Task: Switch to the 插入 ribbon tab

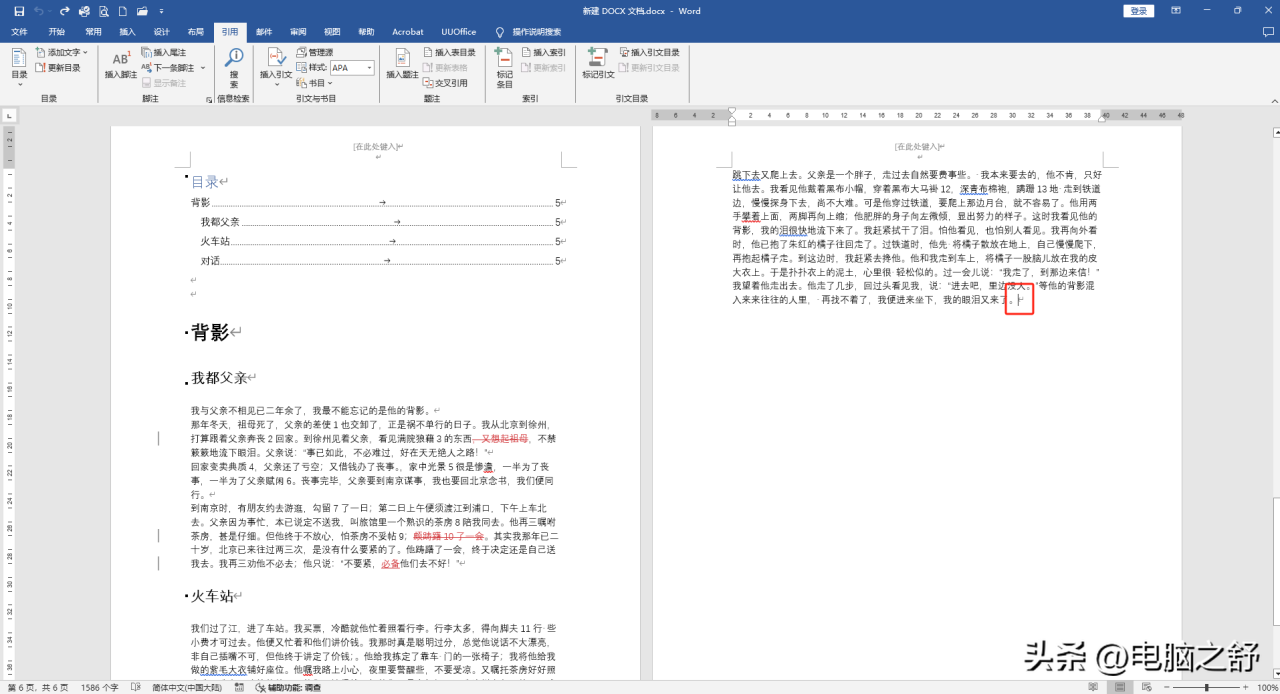Action: coord(127,32)
